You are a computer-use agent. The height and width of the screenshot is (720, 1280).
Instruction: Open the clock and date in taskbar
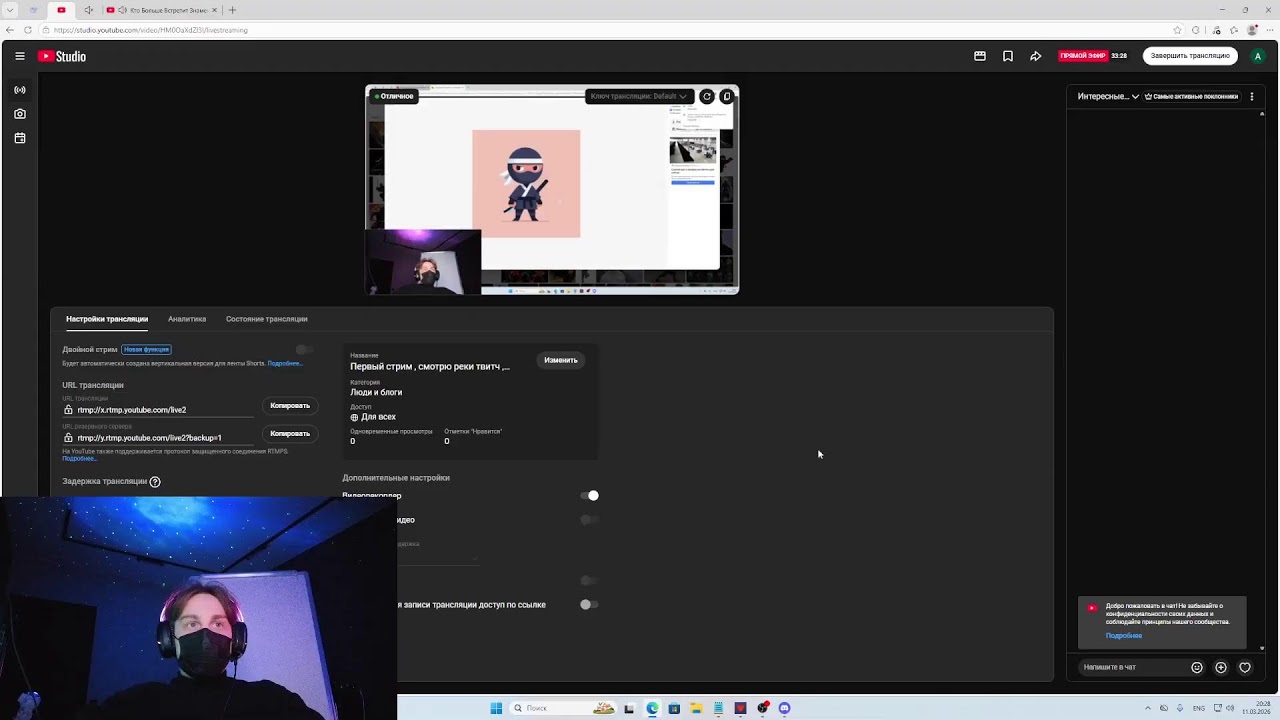[x=1256, y=708]
